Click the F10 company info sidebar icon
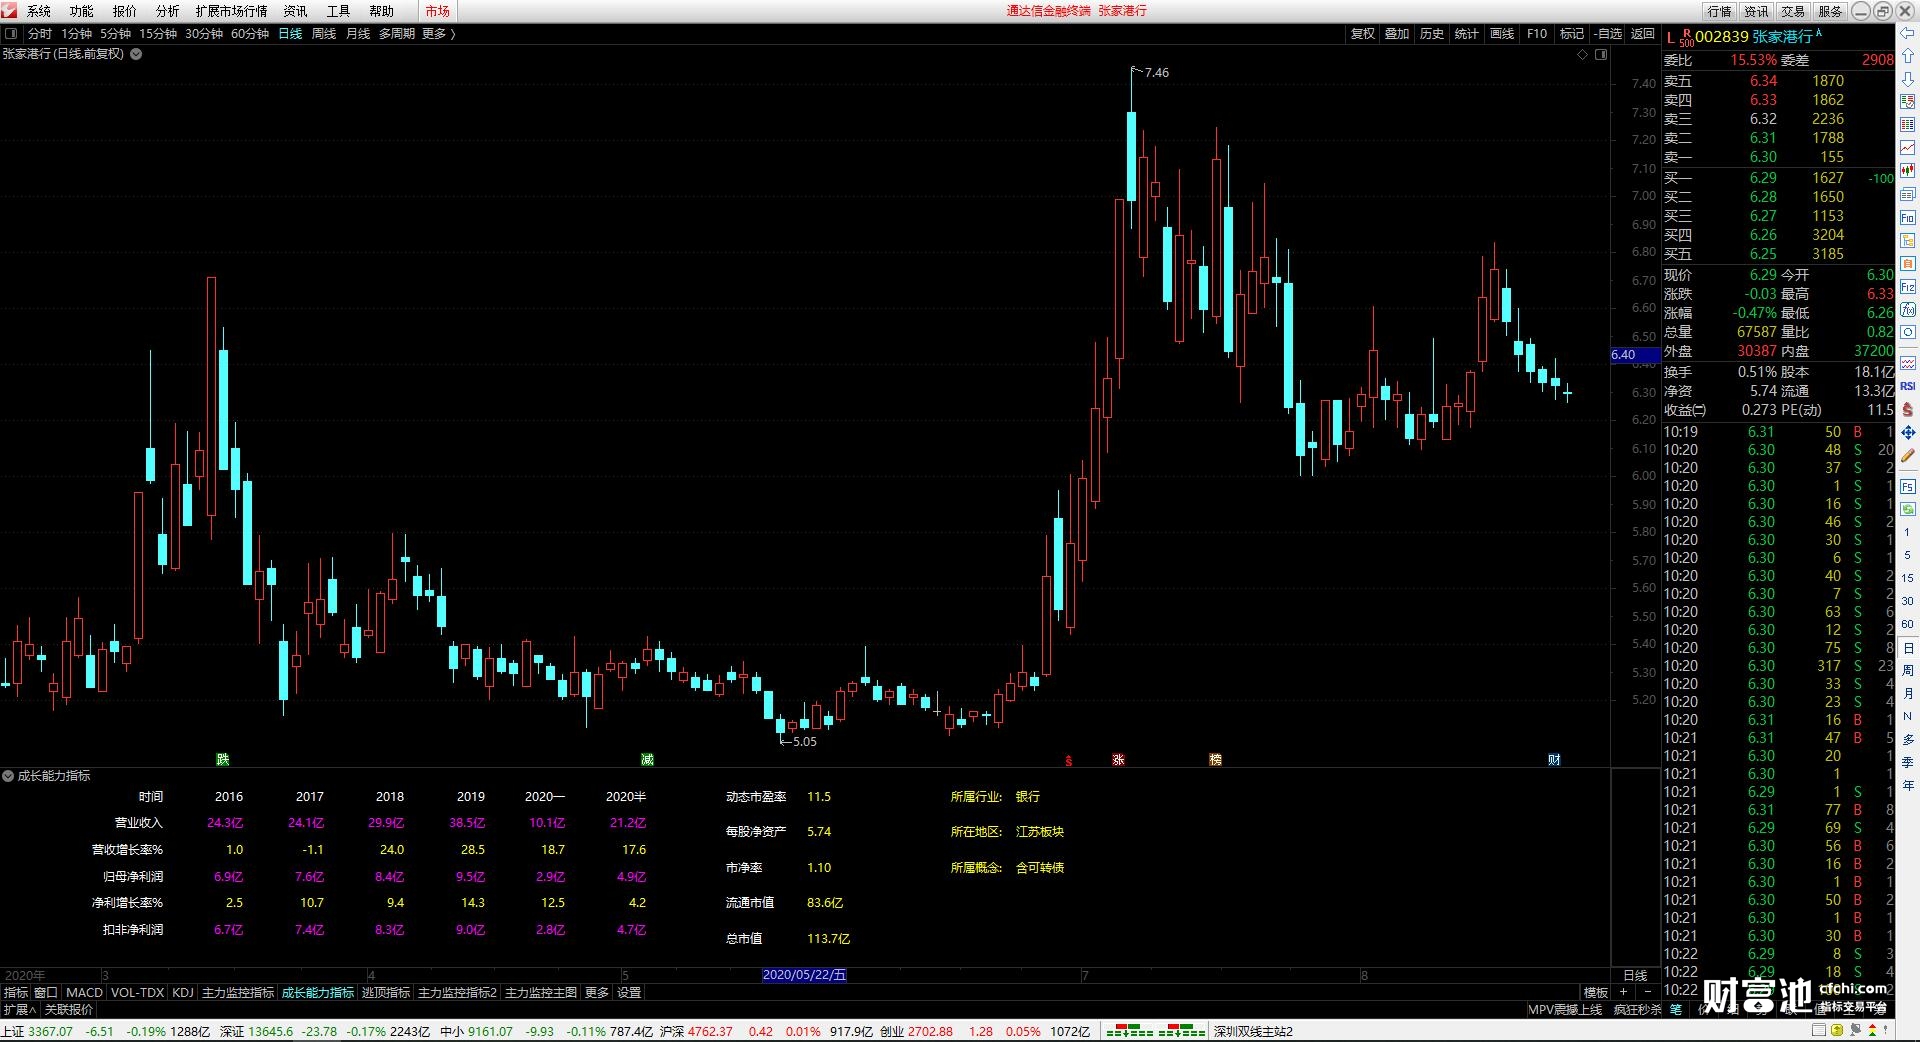This screenshot has width=1920, height=1042. pos(1908,217)
